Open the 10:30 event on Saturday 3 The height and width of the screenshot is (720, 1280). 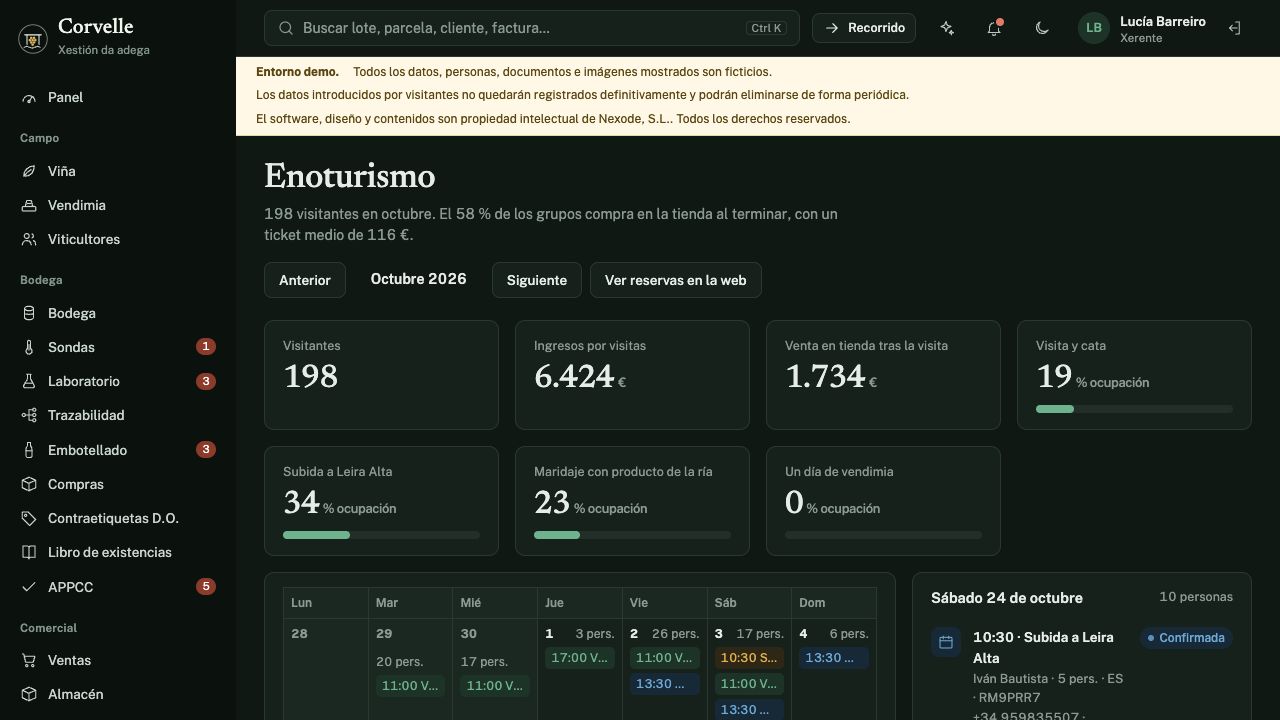[x=749, y=658]
